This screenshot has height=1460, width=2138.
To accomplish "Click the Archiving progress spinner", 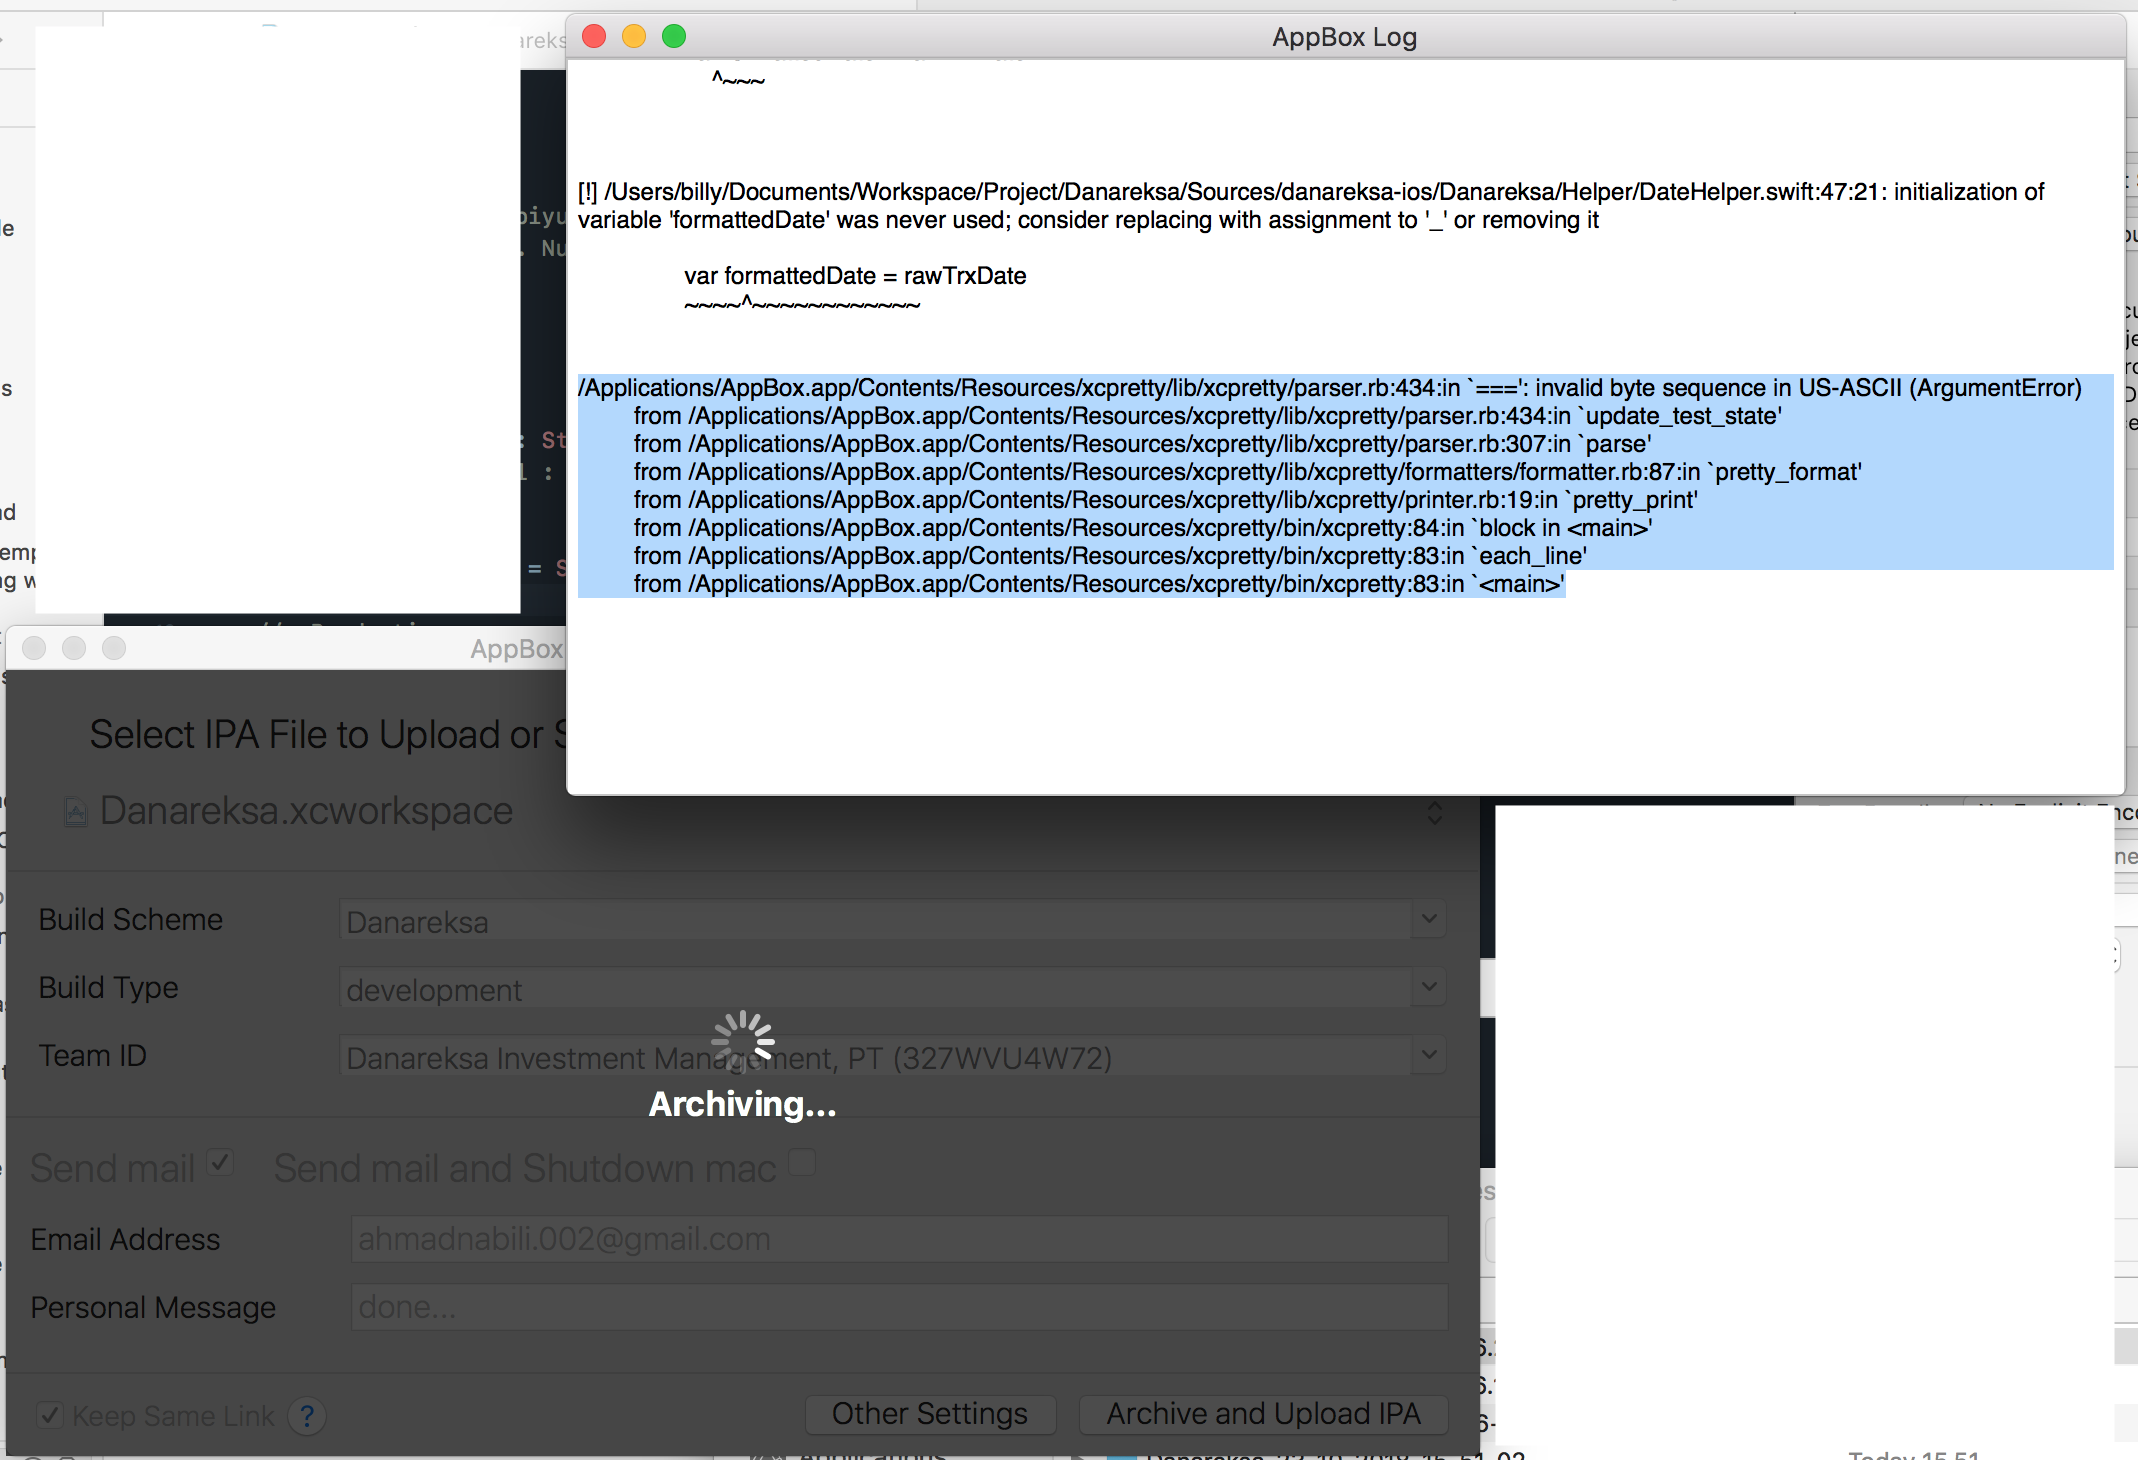I will click(741, 1041).
